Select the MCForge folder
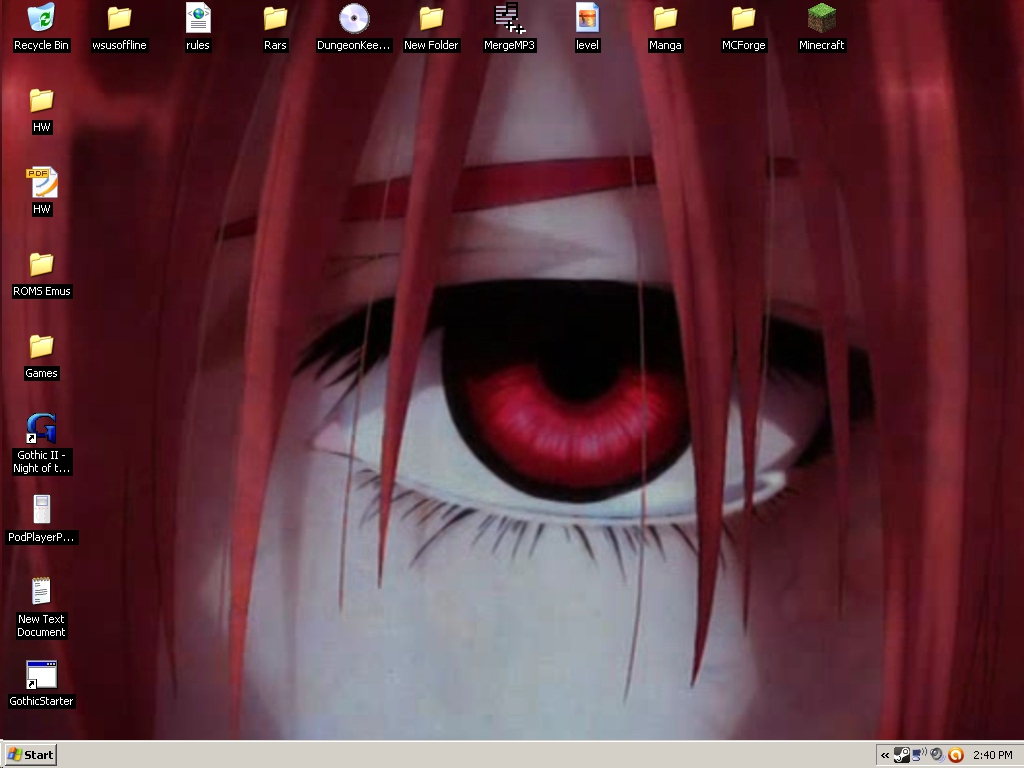The image size is (1024, 768). (743, 18)
